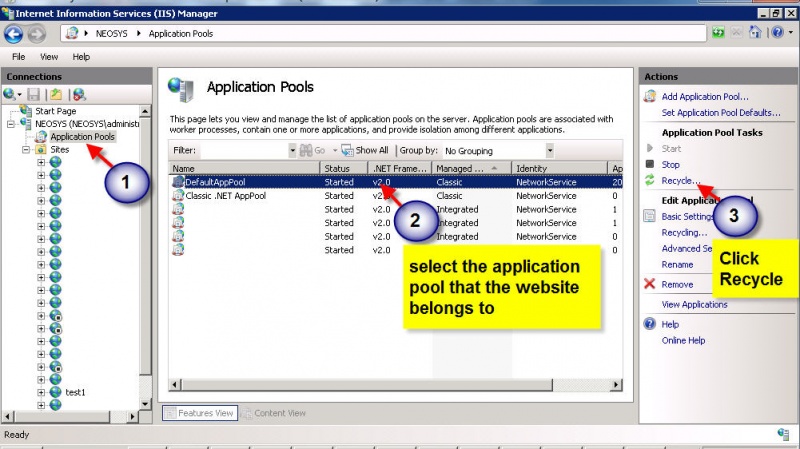Image resolution: width=800 pixels, height=449 pixels.
Task: Click the green Recycle arrows icon
Action: pos(649,180)
